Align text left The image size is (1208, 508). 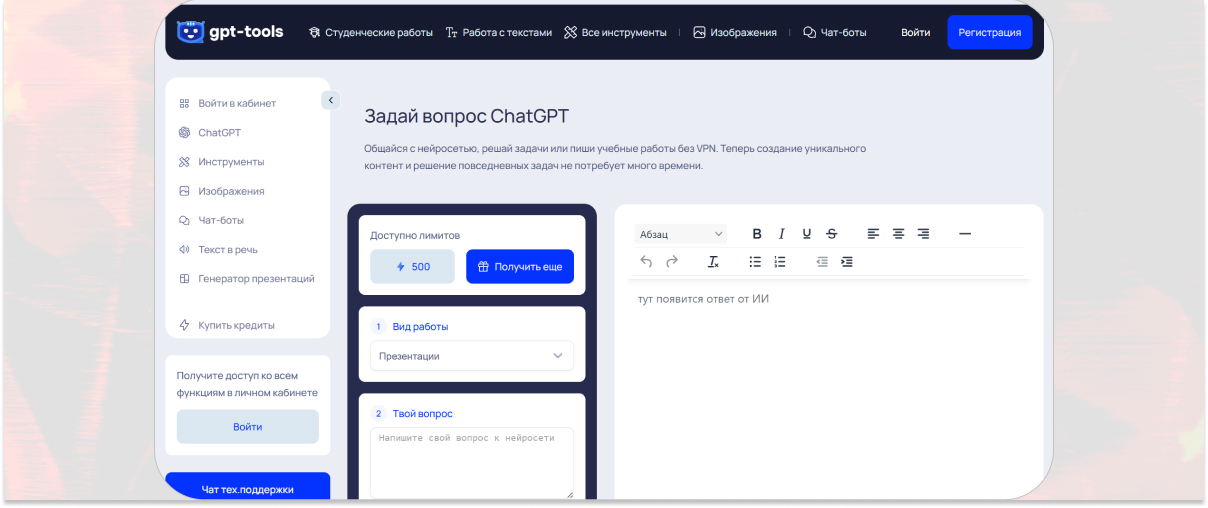[x=873, y=234]
